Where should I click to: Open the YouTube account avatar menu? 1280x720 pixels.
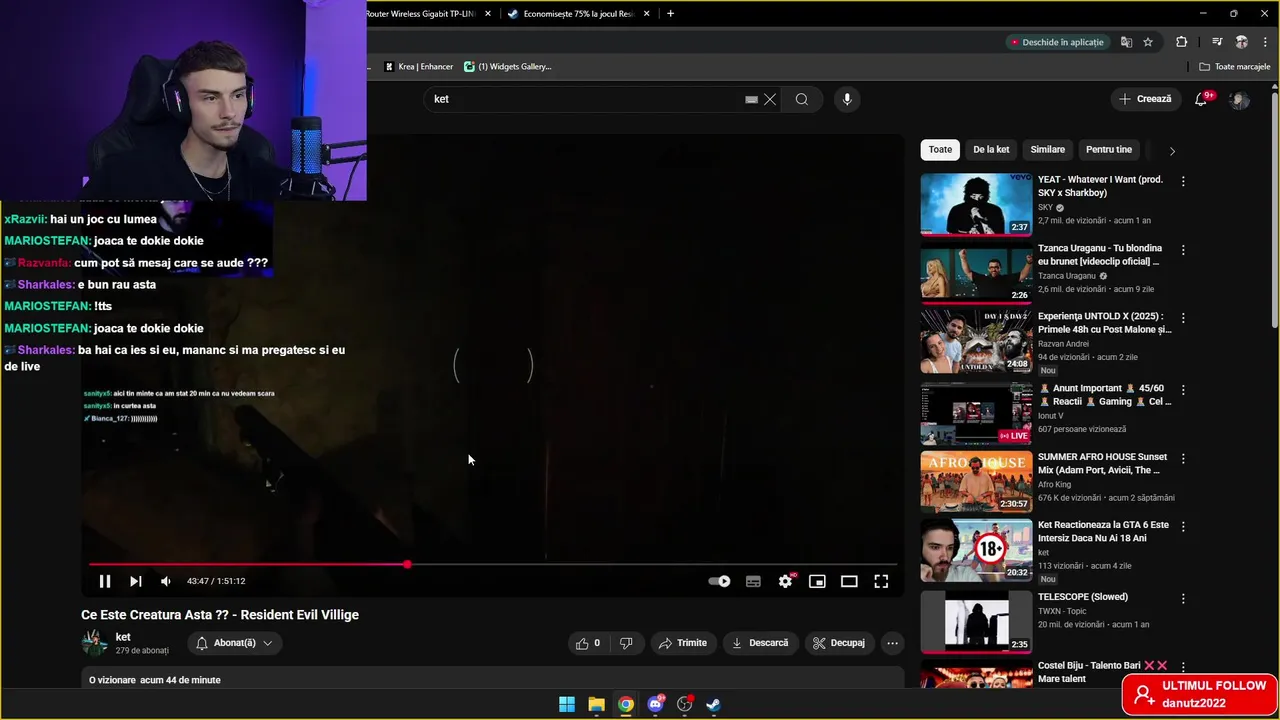(x=1239, y=99)
